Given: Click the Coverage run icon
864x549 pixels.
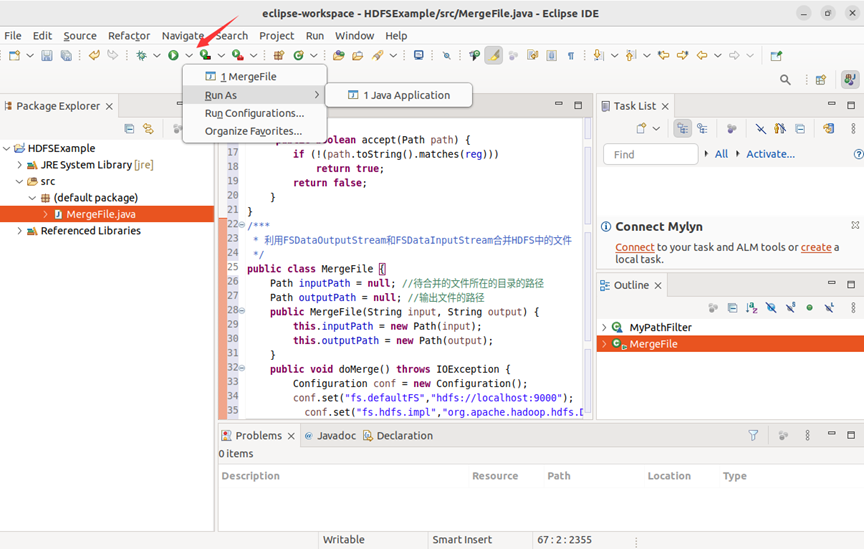Looking at the screenshot, I should click(205, 55).
